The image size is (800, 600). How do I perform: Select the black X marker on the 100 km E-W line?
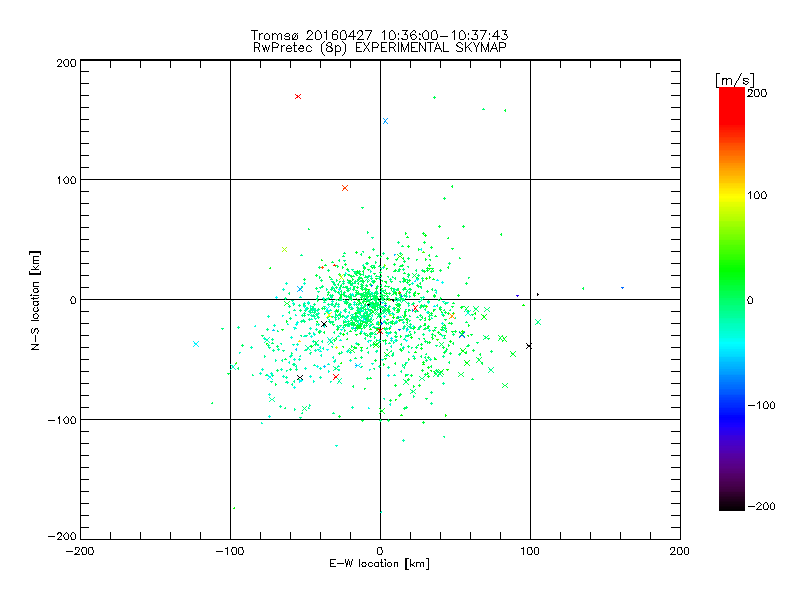click(529, 346)
